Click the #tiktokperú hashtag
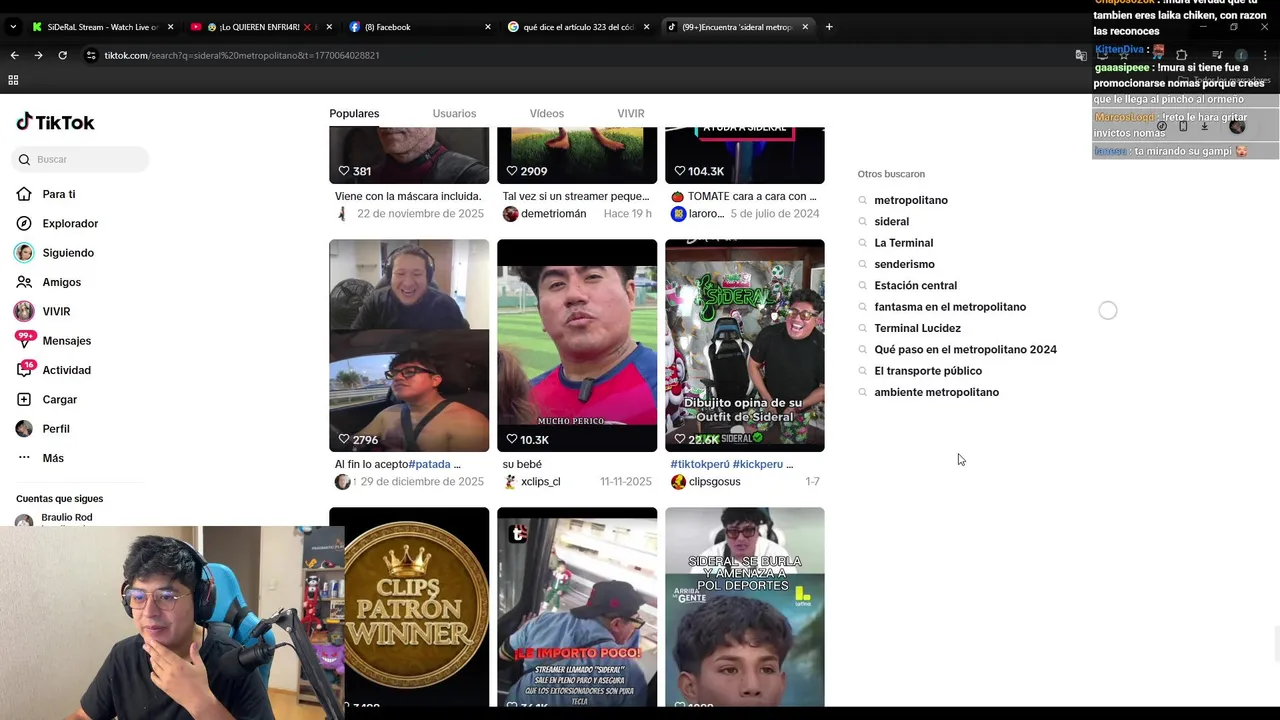 [700, 464]
